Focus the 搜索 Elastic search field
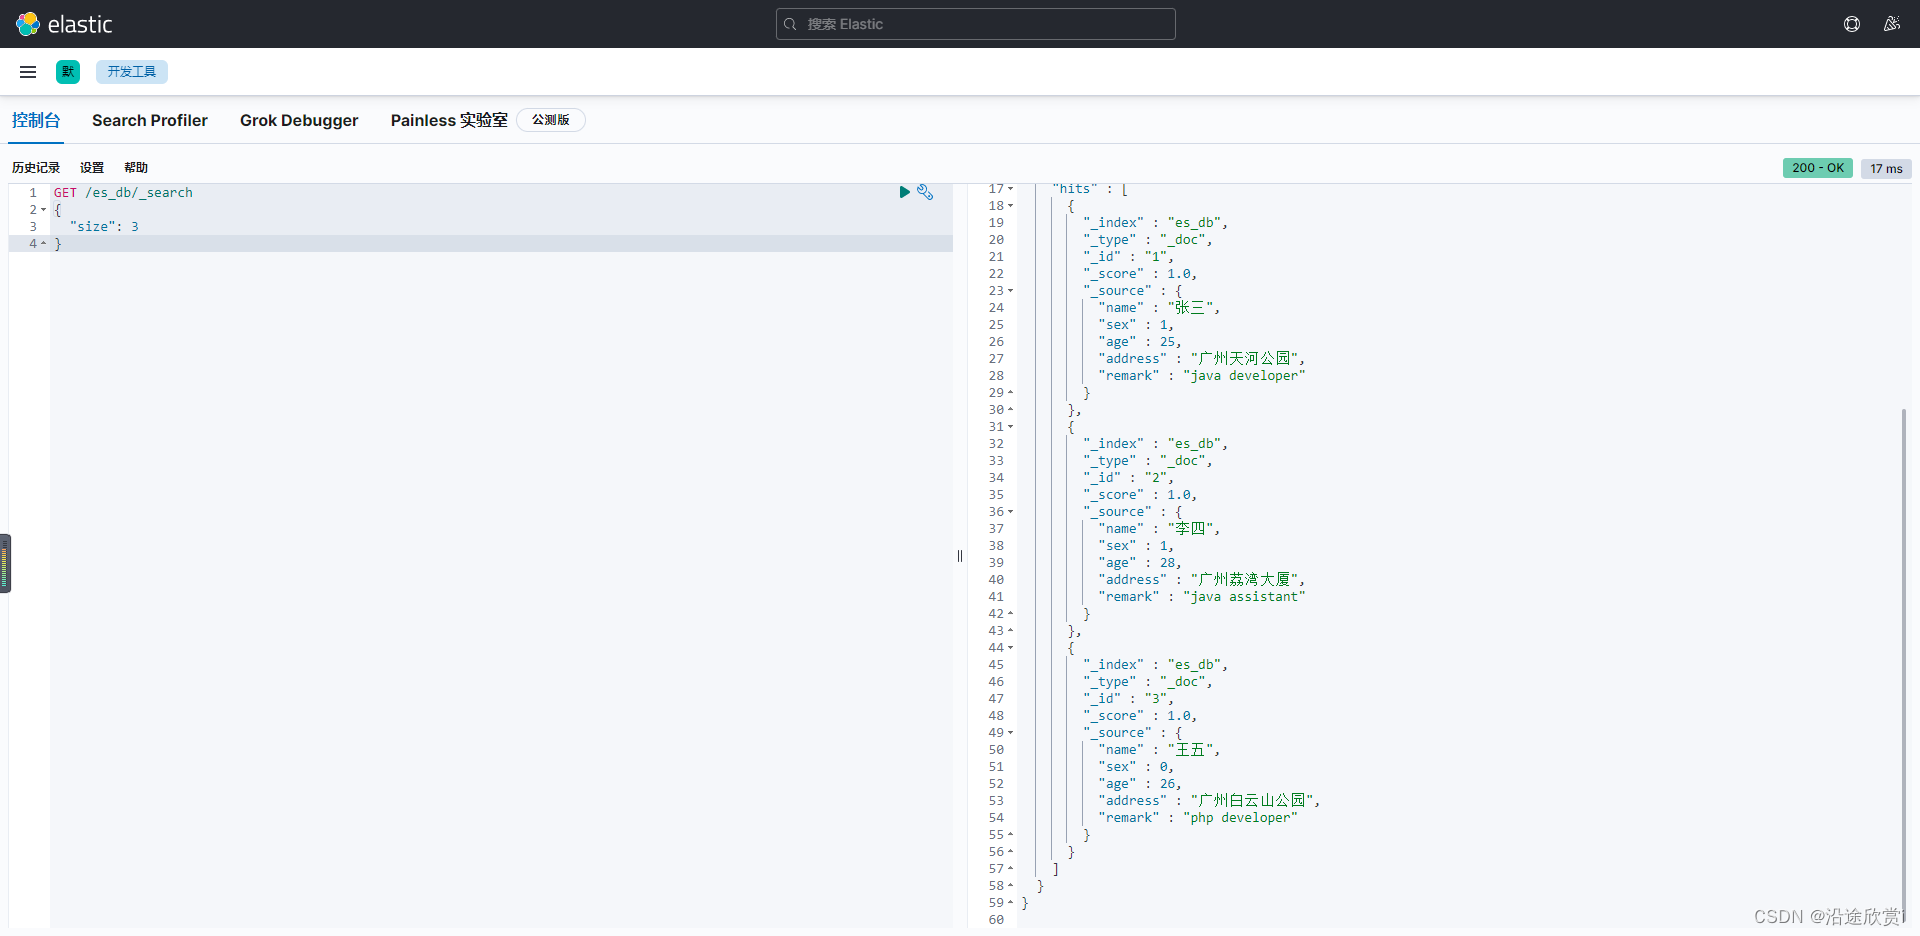The width and height of the screenshot is (1920, 936). [x=976, y=24]
